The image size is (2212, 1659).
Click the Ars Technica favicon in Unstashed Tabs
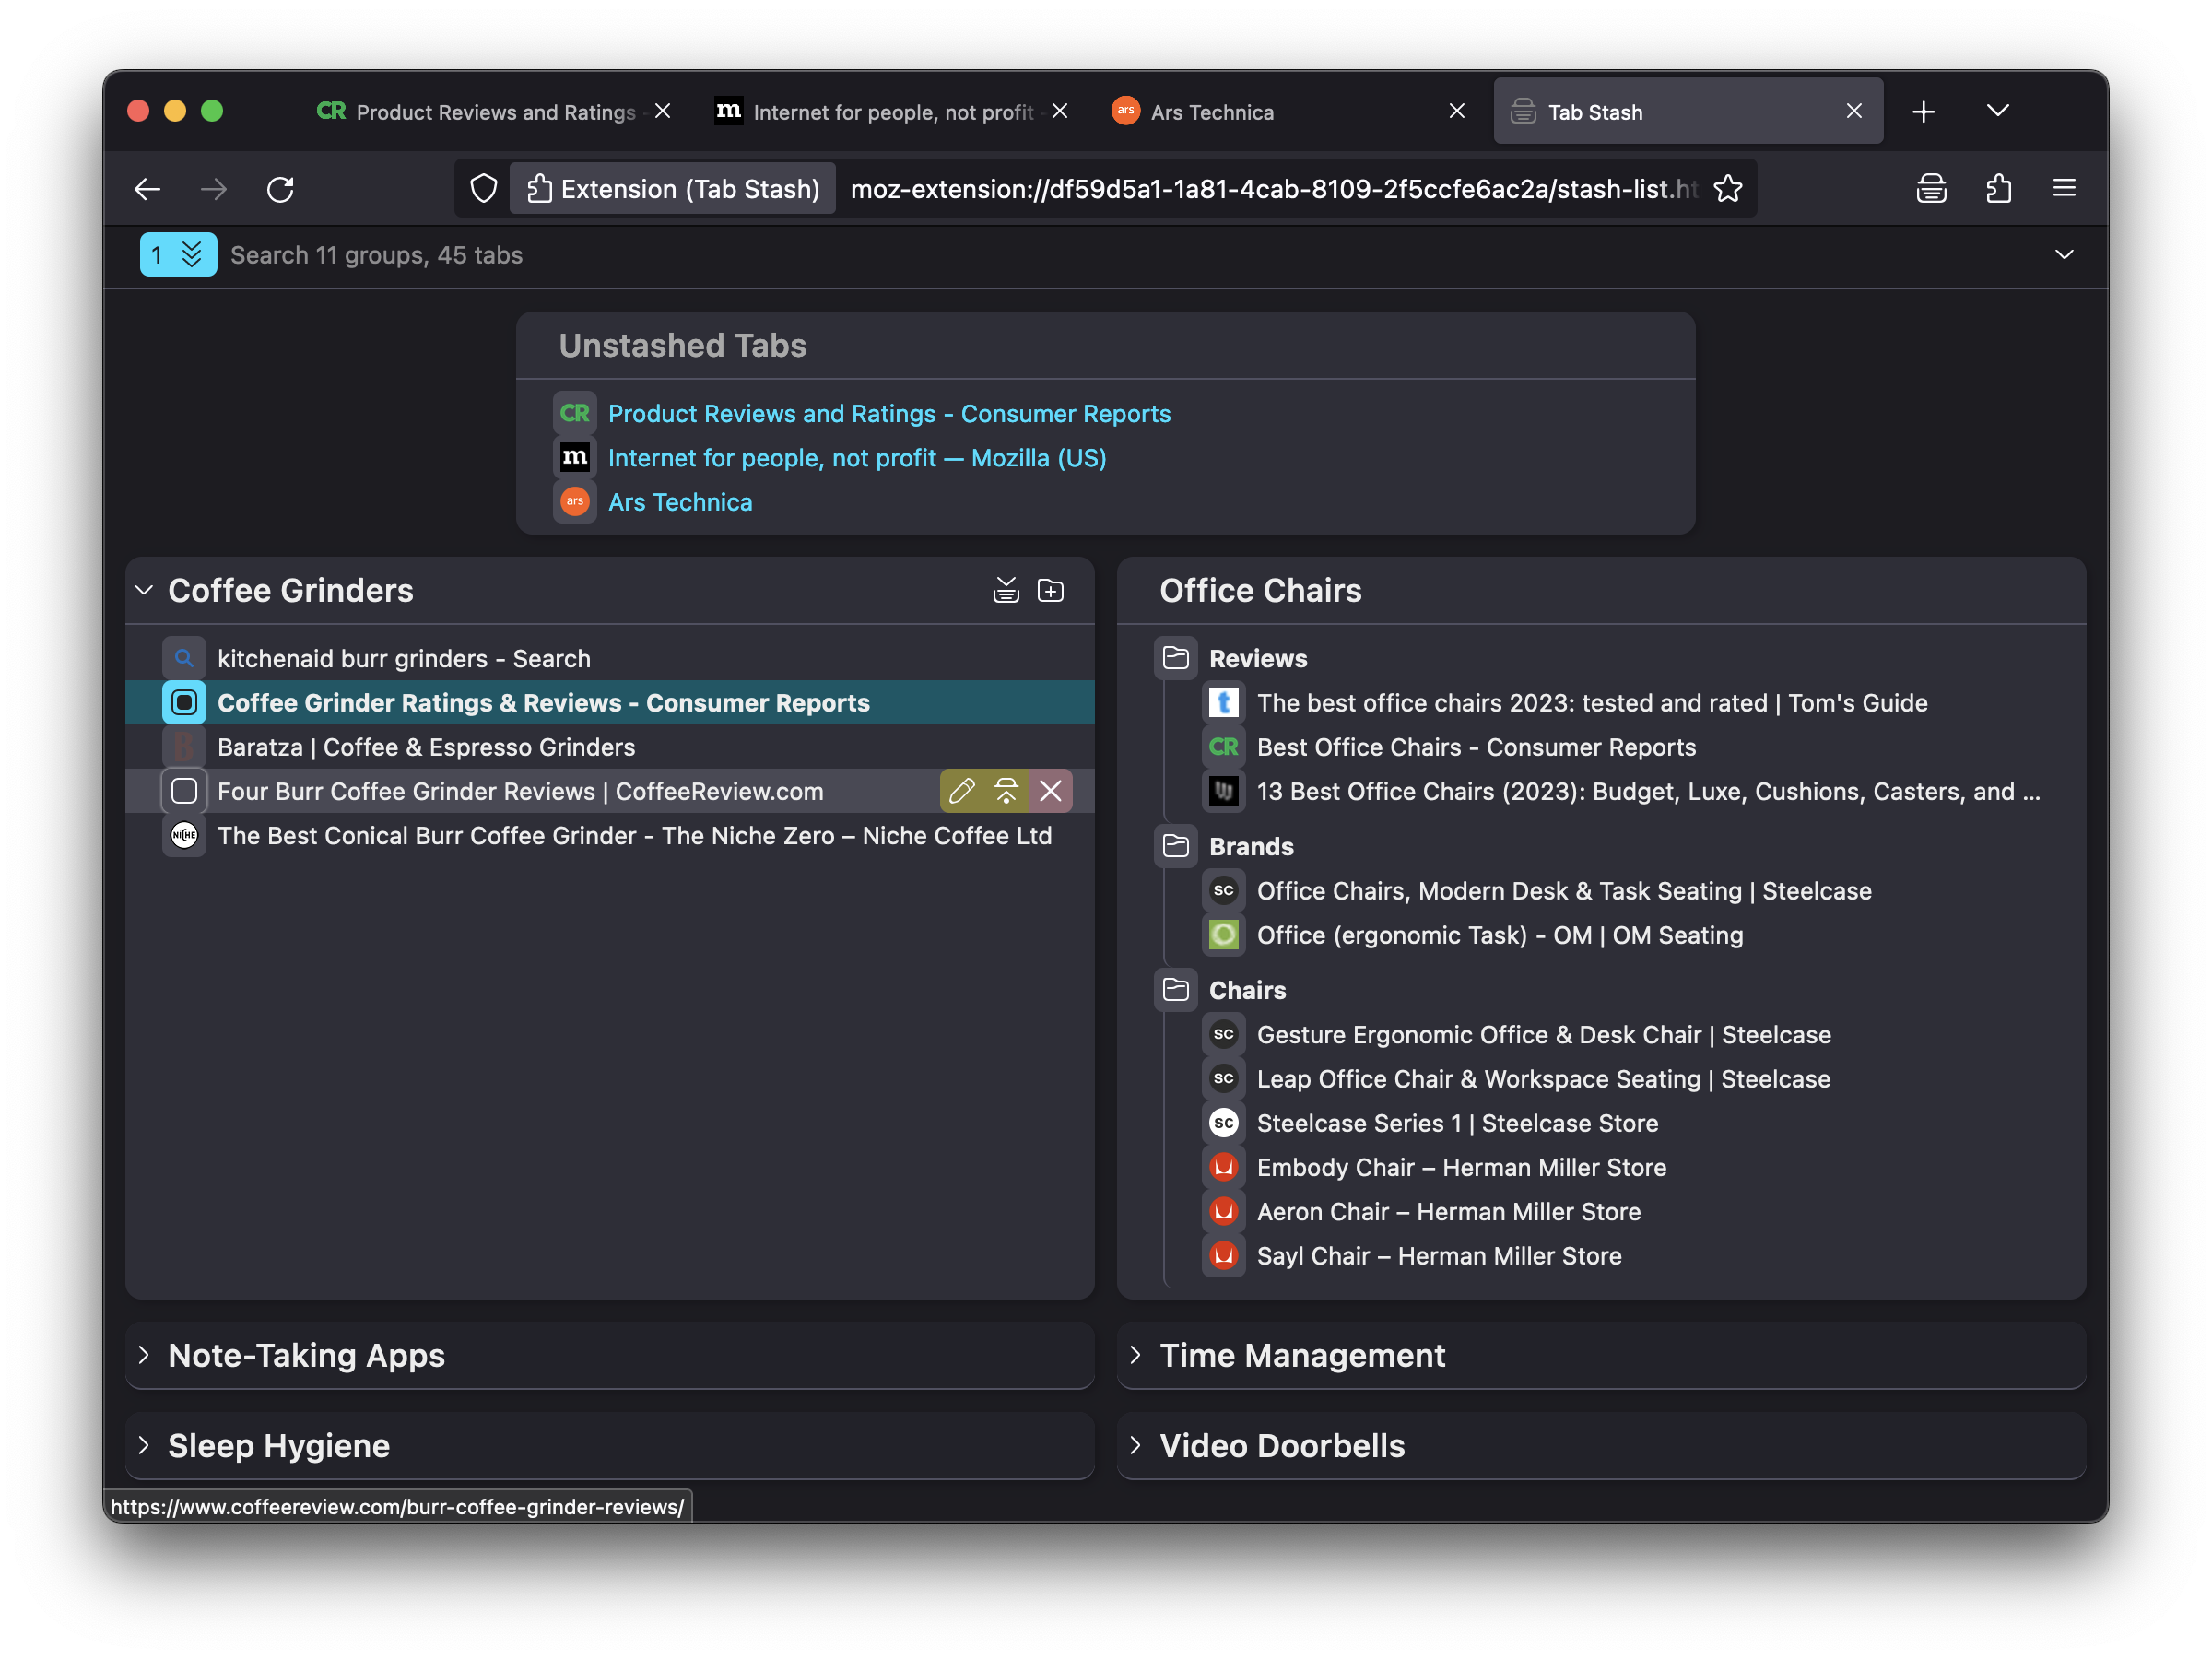point(575,502)
